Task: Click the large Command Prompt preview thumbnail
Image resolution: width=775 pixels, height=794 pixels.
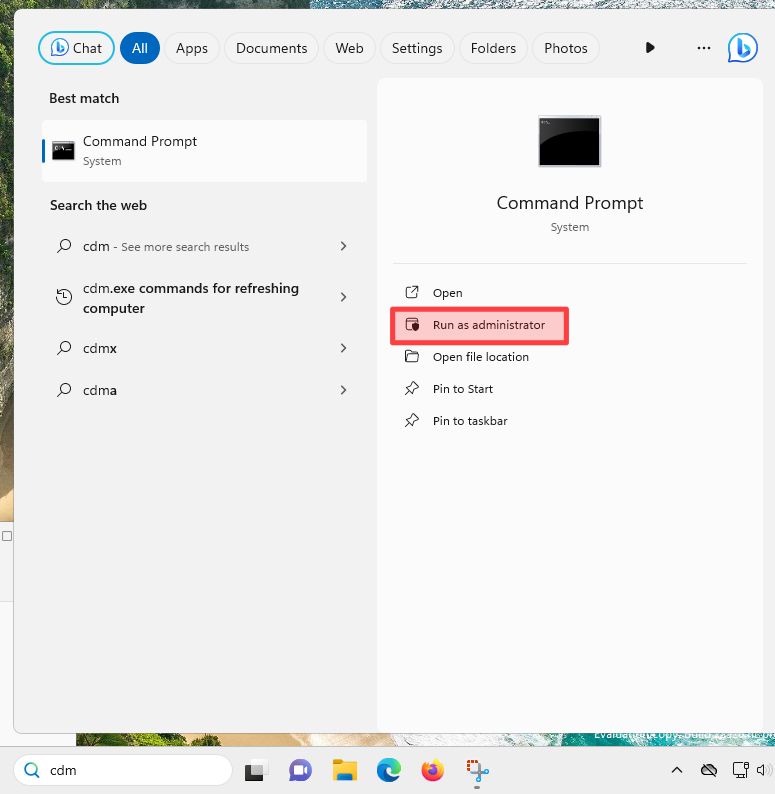Action: coord(569,141)
